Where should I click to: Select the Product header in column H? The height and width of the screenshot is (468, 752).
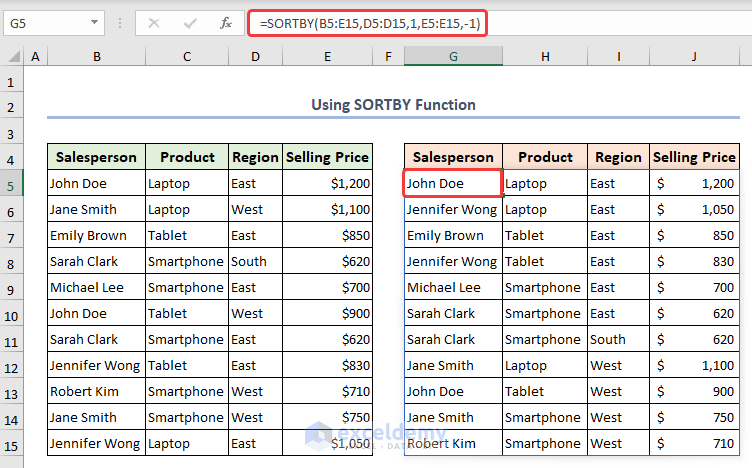click(545, 157)
